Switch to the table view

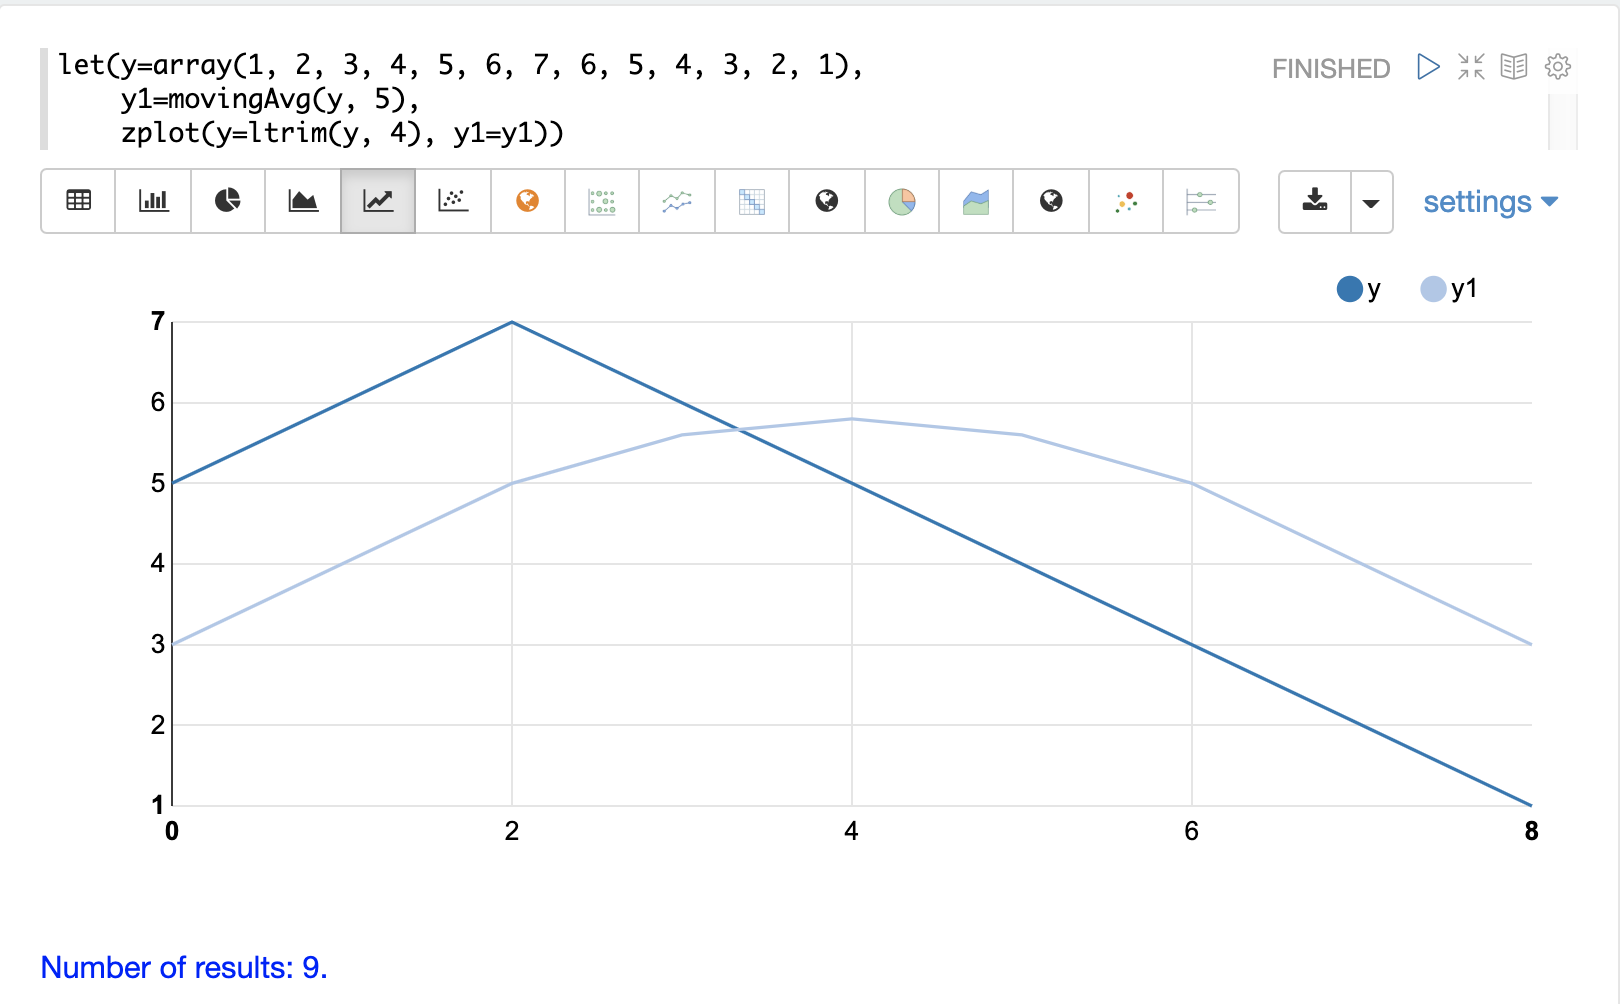click(x=78, y=201)
